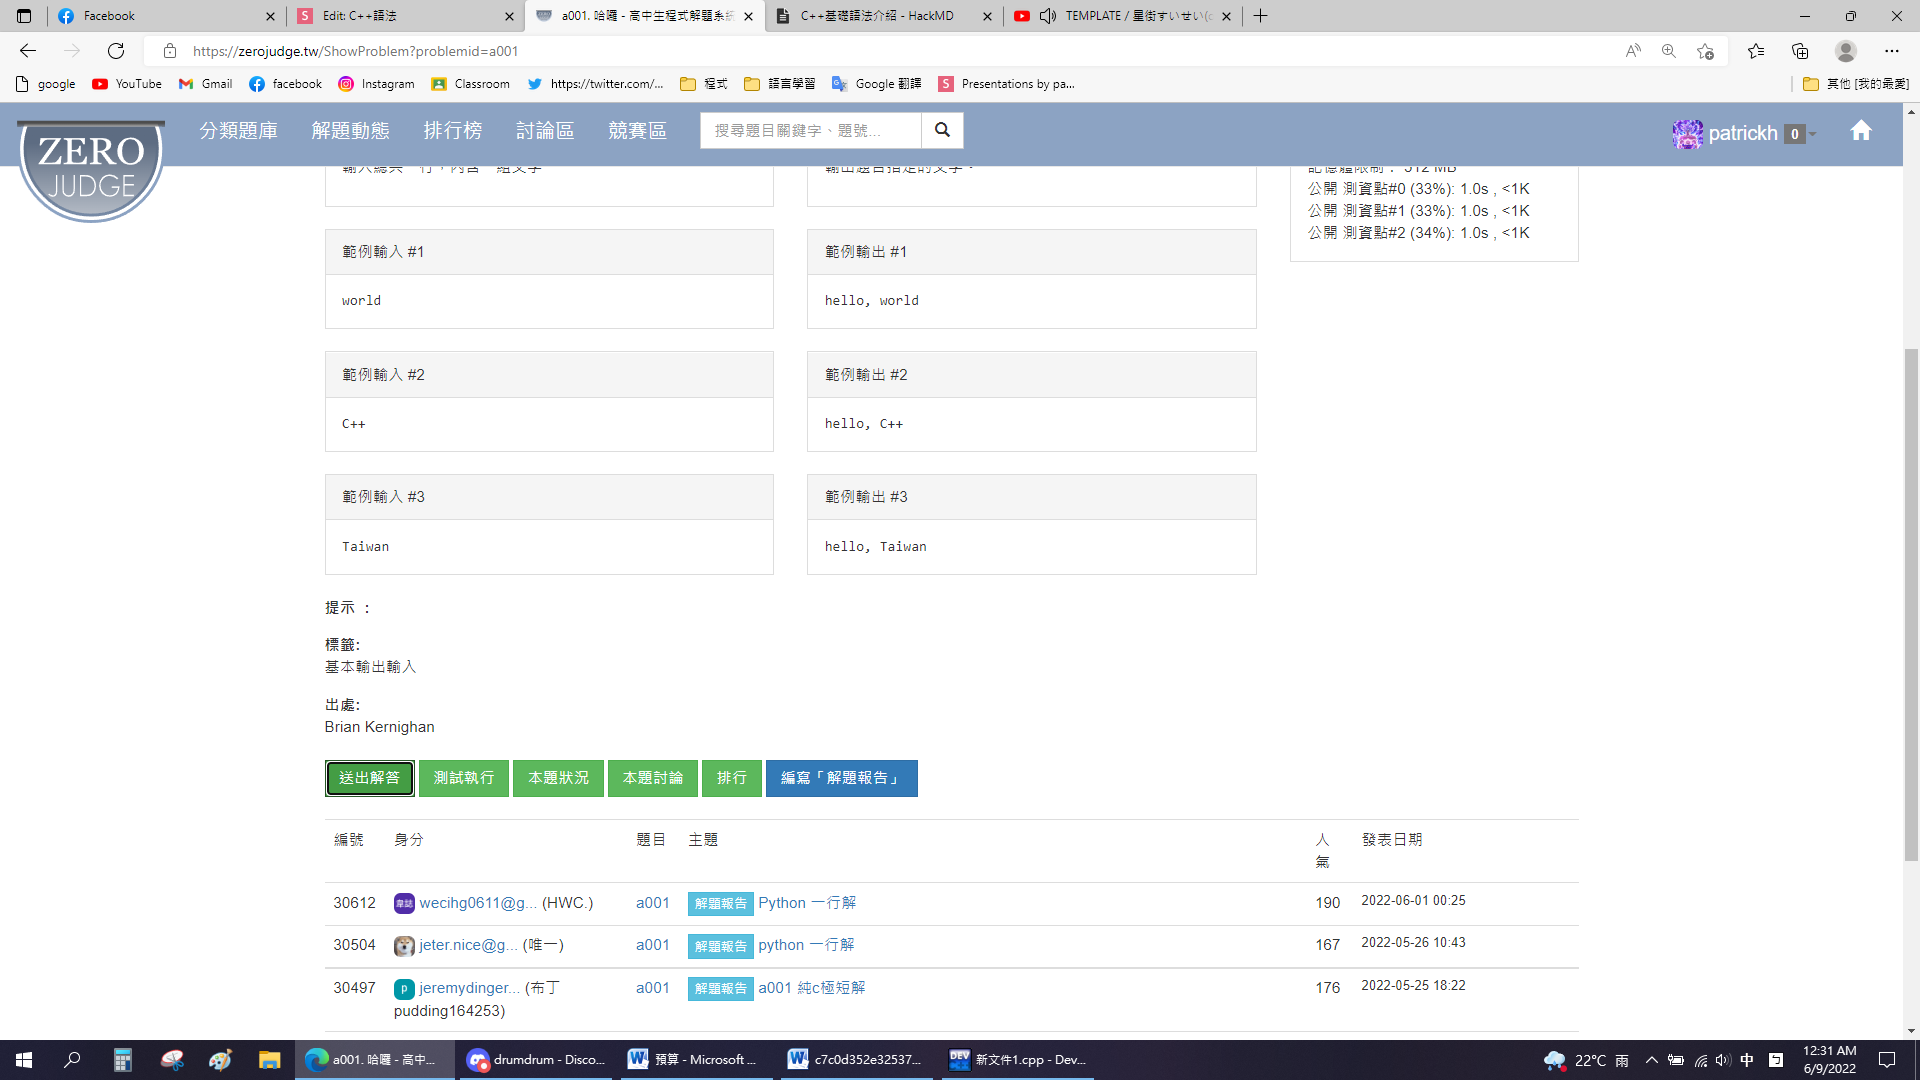The height and width of the screenshot is (1080, 1920).
Task: Expand patrickh user dropdown arrow
Action: click(1812, 134)
